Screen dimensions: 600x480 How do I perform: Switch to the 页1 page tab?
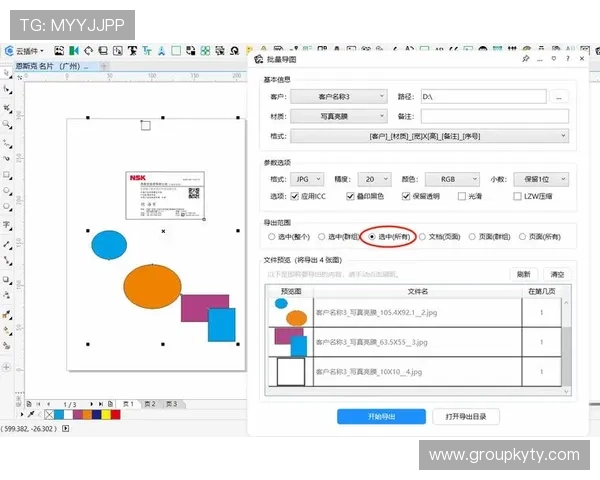128,404
